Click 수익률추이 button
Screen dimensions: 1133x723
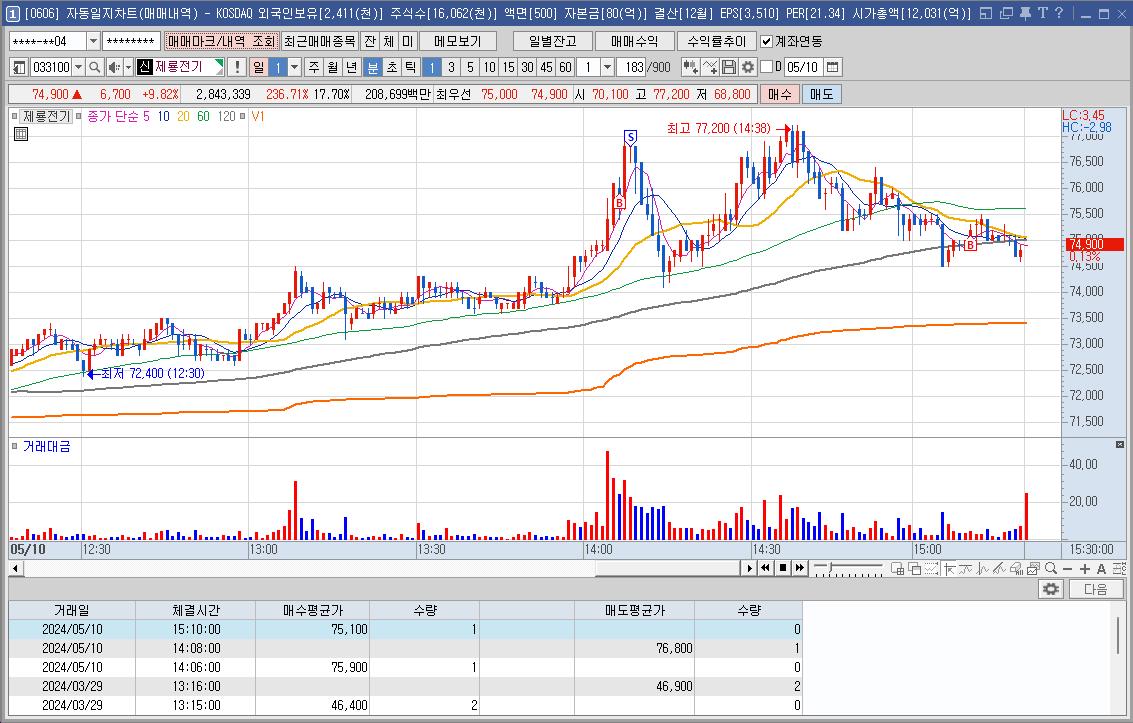(716, 41)
